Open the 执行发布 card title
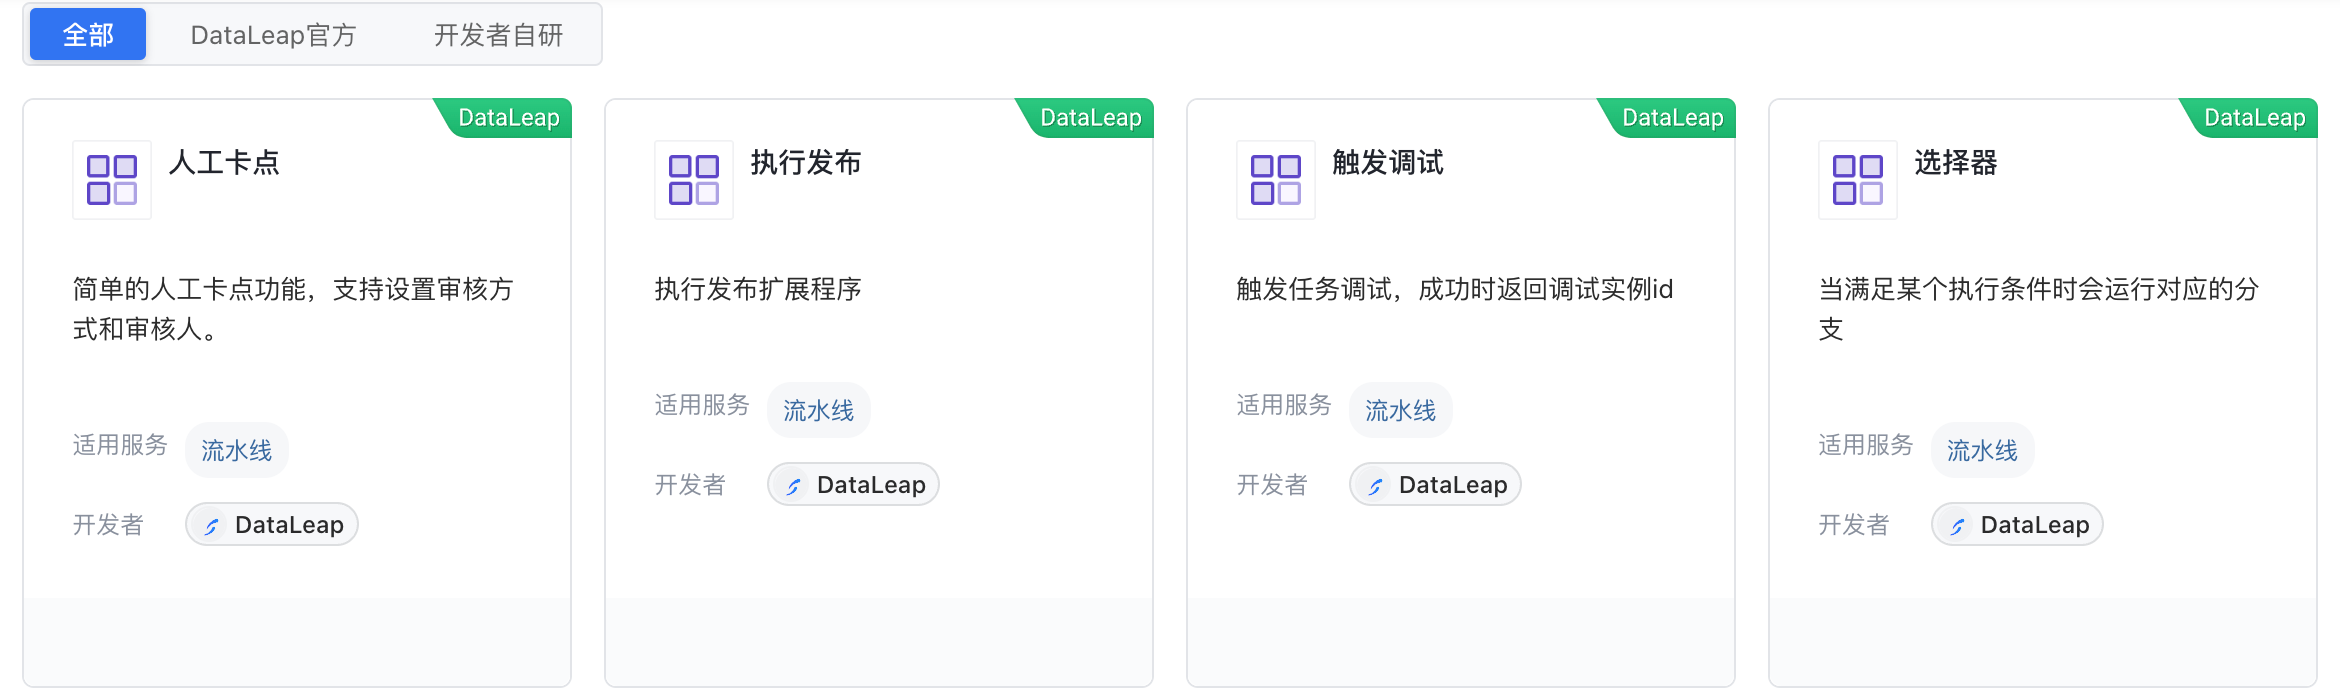 point(806,162)
